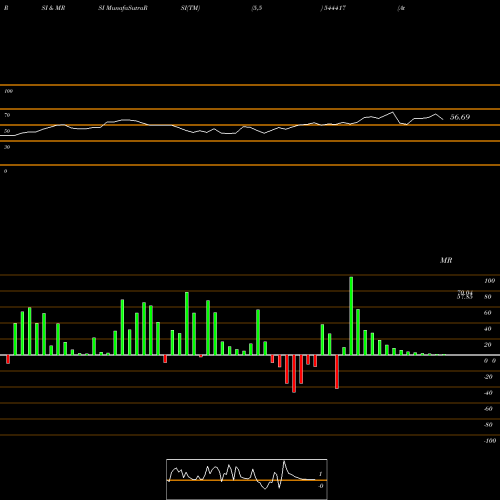Click the overlapping 79.94 / 57.53 MR values

coord(465,295)
